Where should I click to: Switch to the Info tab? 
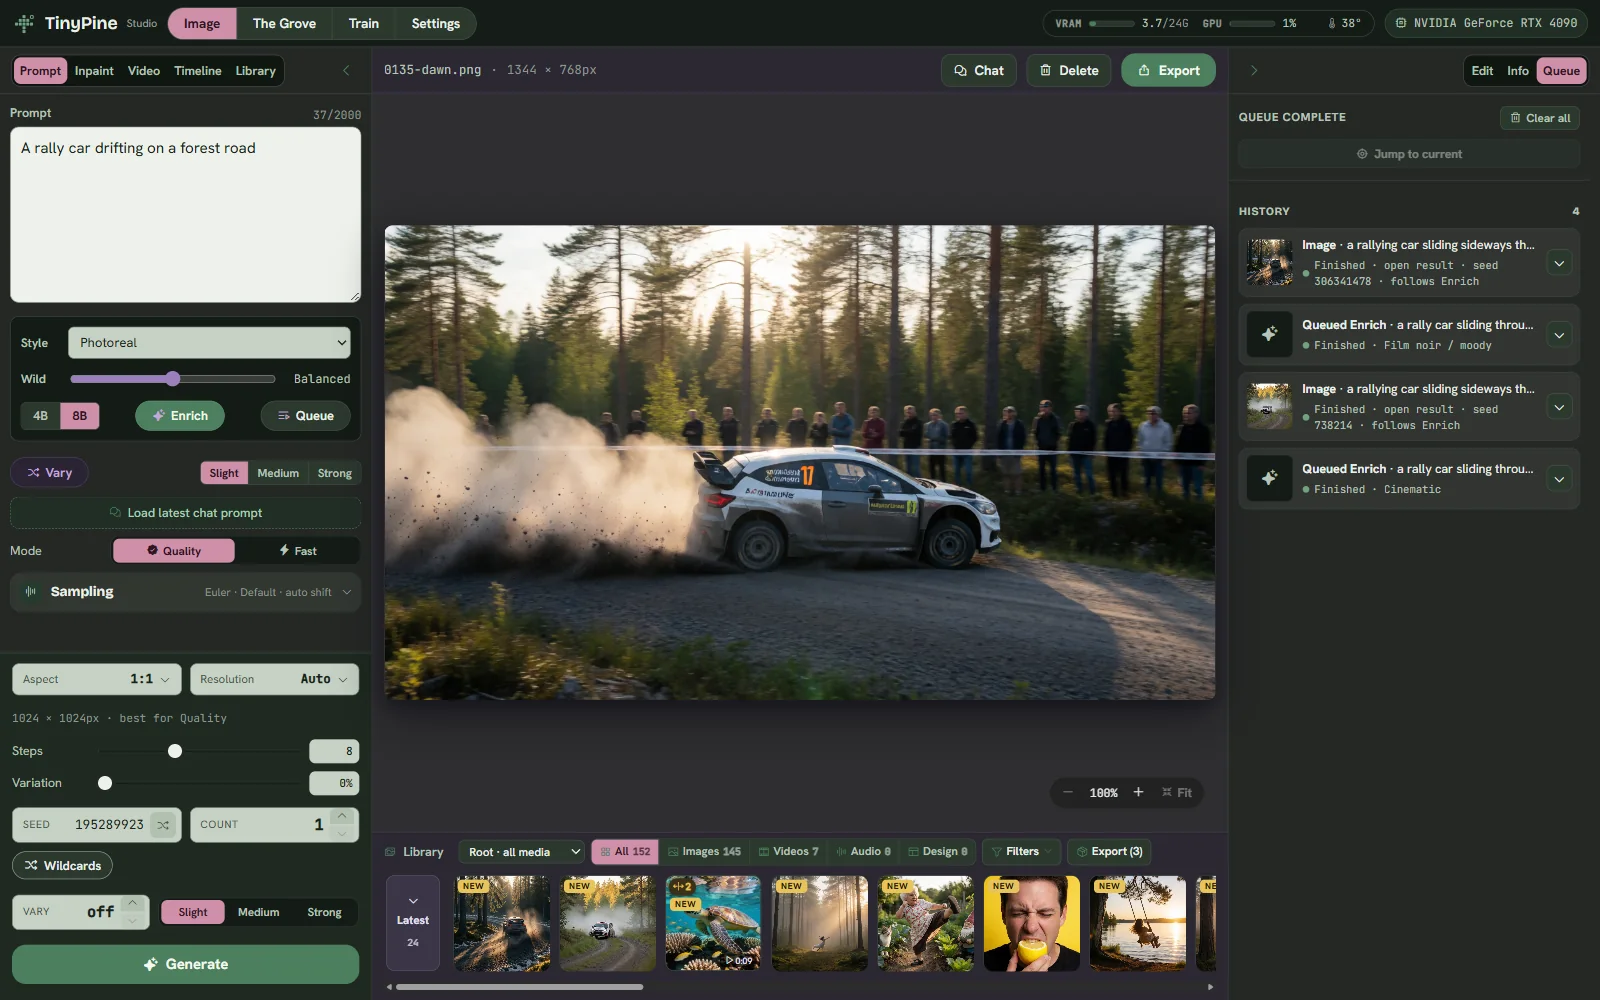1518,71
